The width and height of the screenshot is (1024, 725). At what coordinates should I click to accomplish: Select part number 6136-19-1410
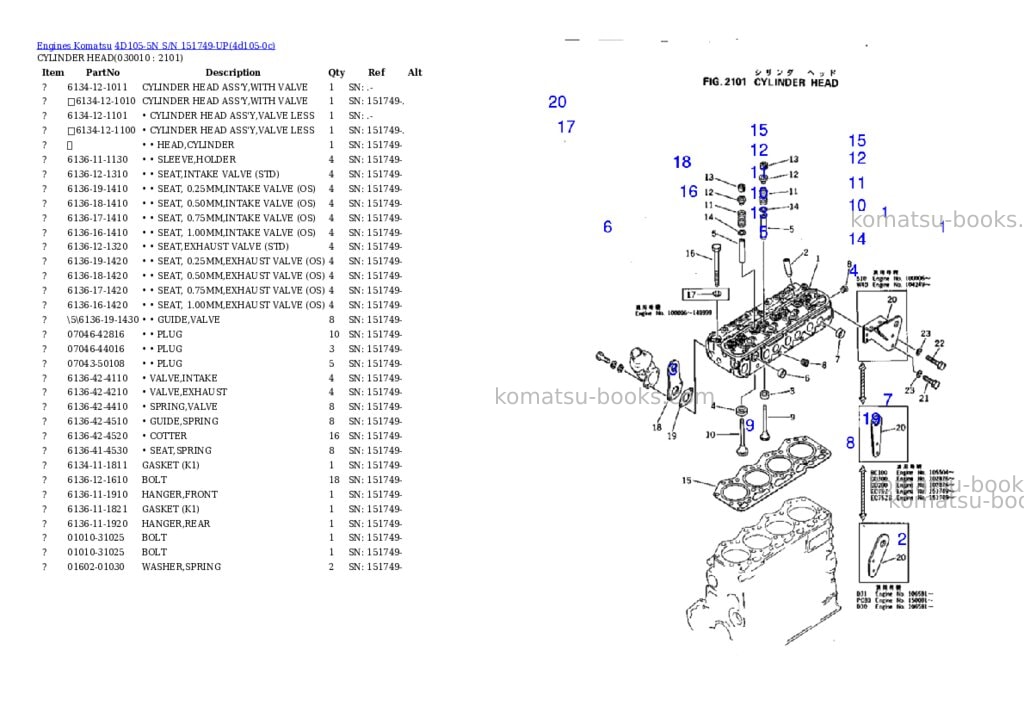coord(97,189)
